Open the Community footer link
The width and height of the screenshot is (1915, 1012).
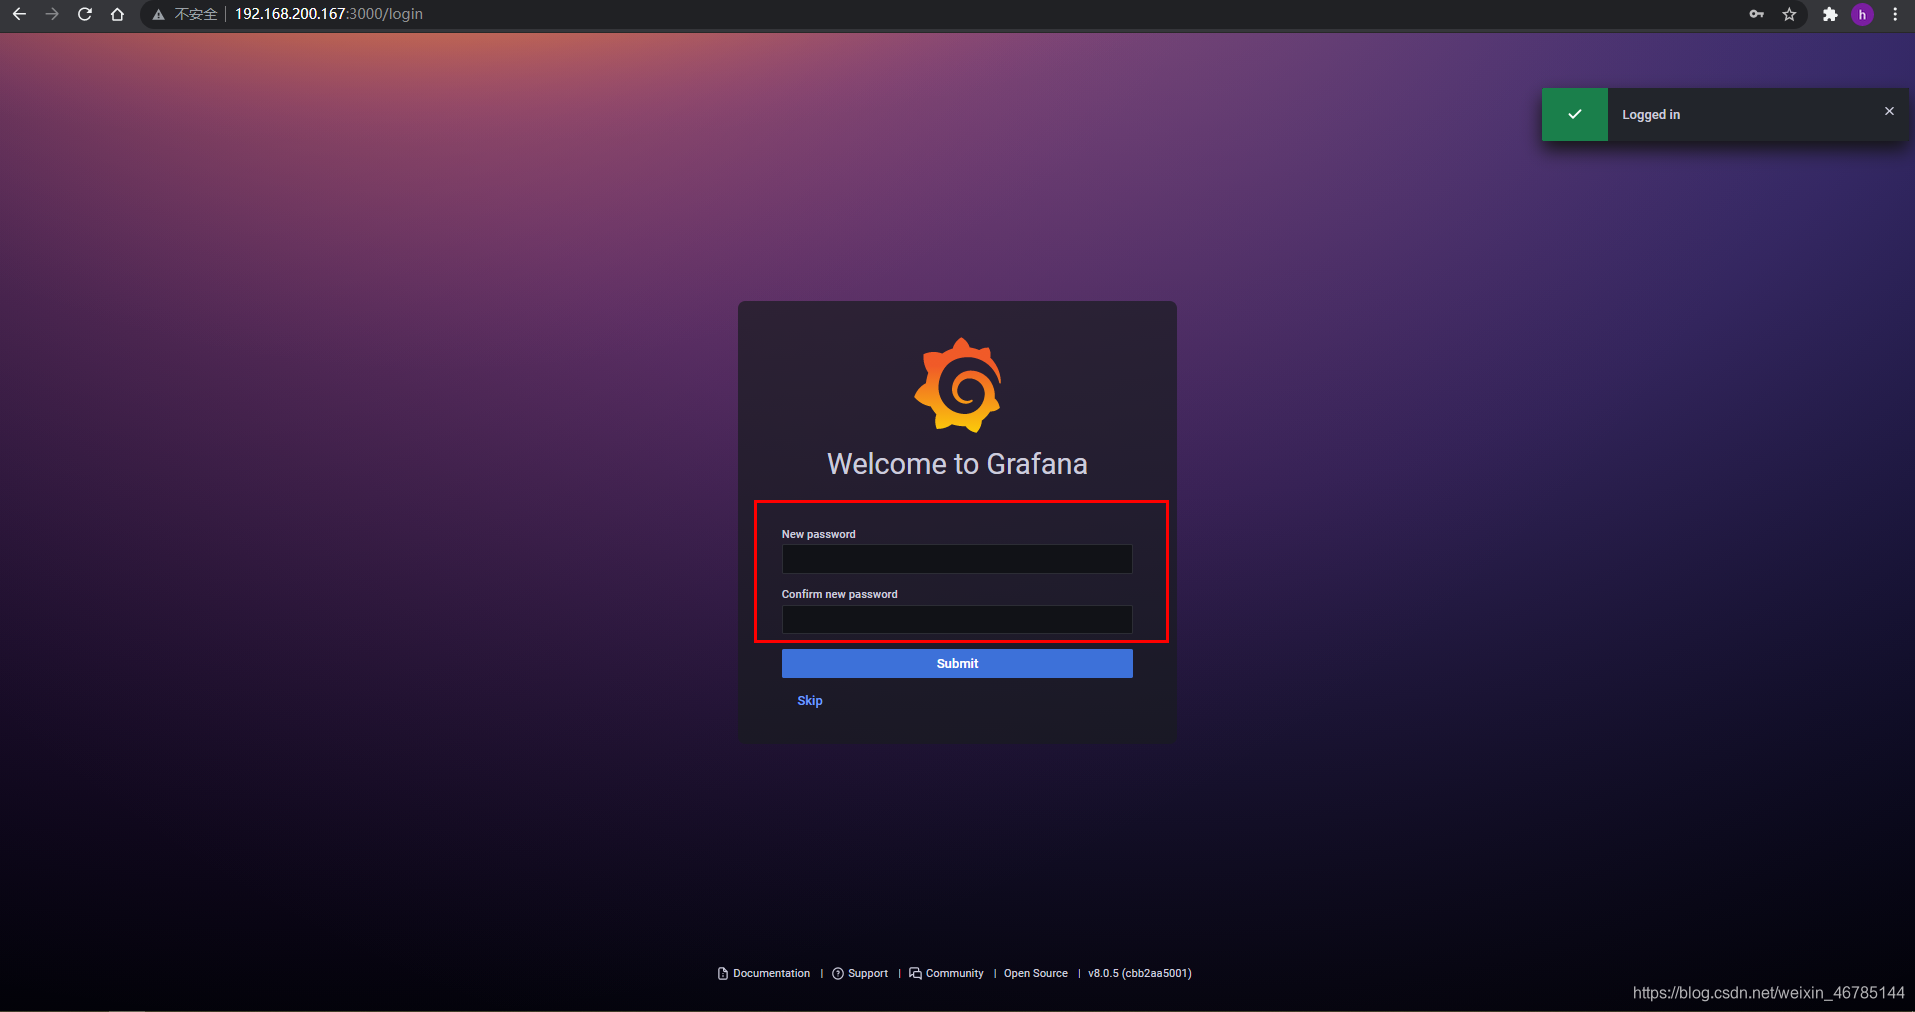pyautogui.click(x=946, y=973)
